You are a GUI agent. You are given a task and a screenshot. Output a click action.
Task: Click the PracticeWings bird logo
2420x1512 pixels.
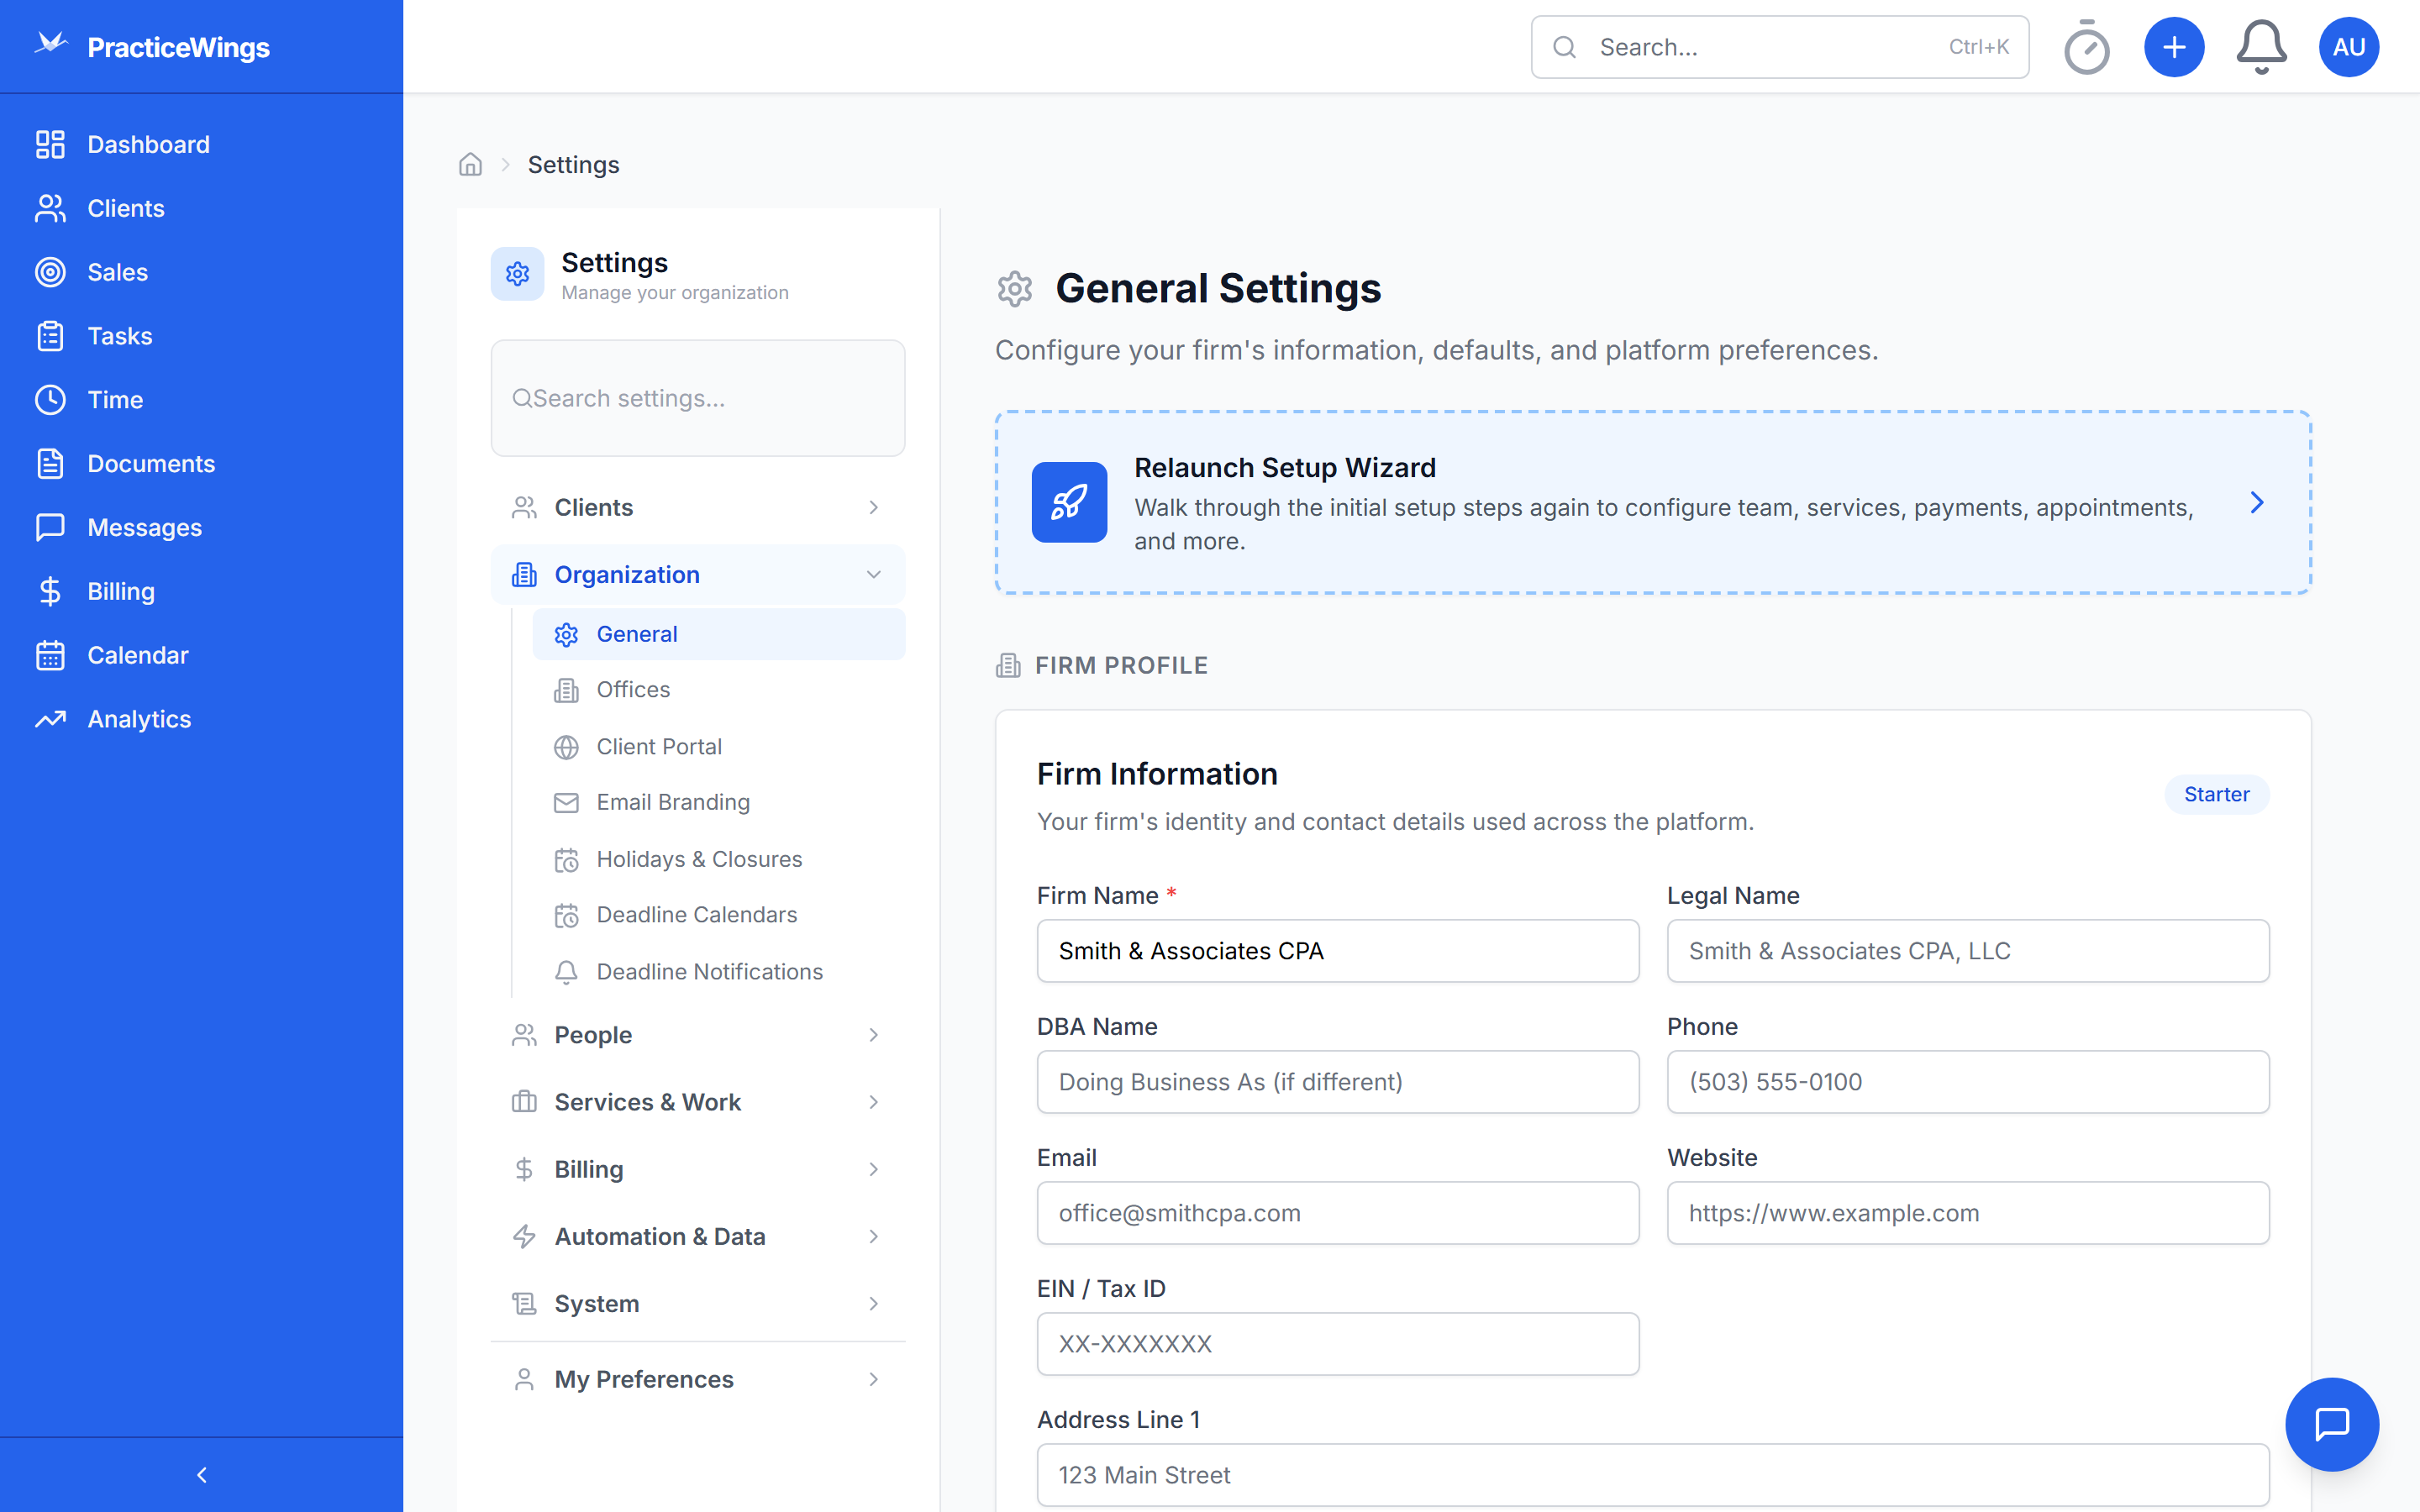[x=50, y=44]
